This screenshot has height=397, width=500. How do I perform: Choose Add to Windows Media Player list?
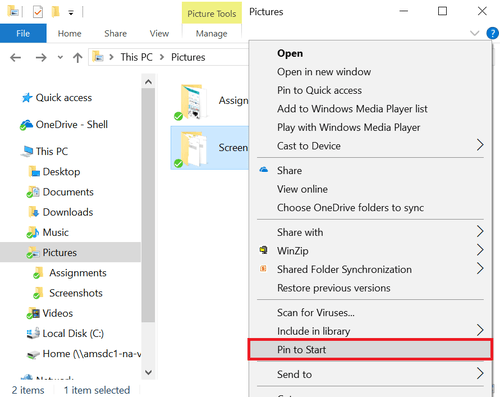352,109
